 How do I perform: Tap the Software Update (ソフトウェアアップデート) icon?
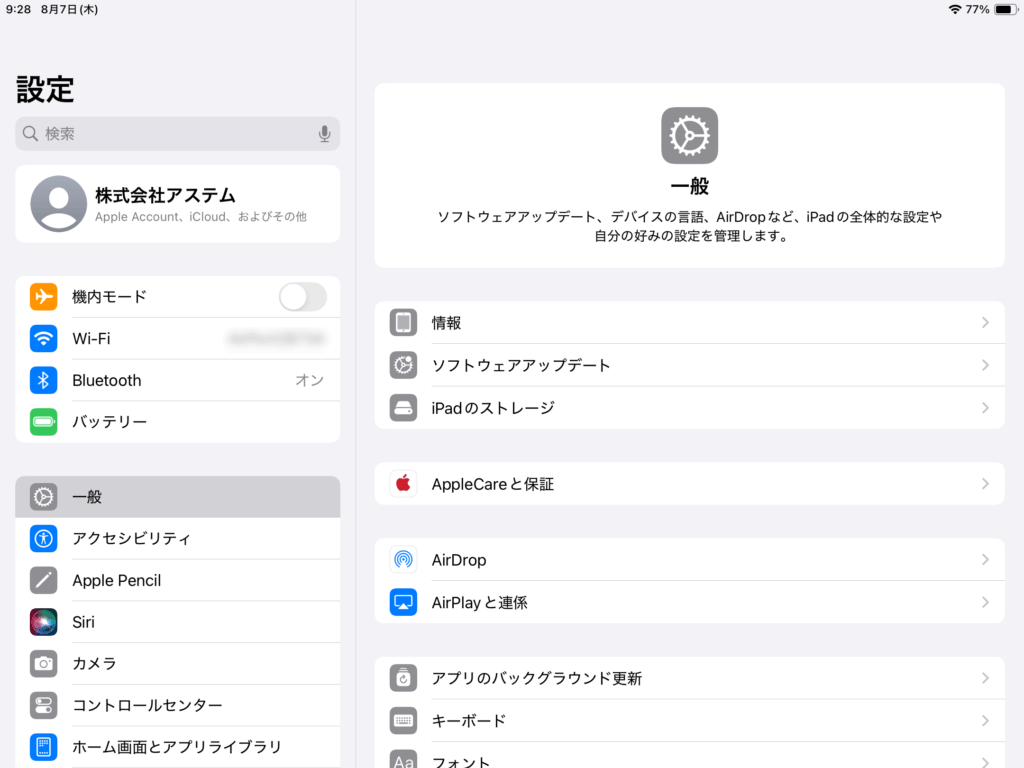[404, 365]
